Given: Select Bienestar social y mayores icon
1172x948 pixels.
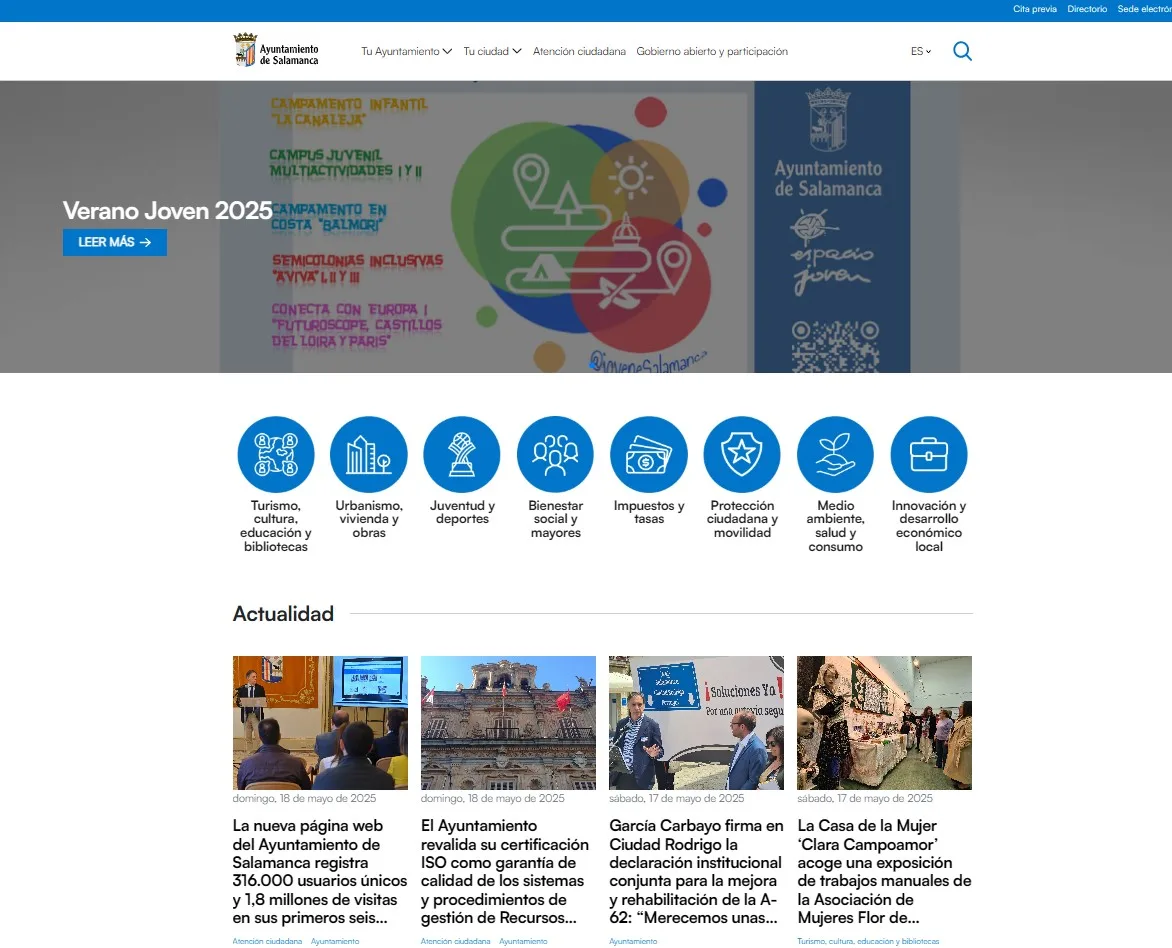Looking at the screenshot, I should 555,455.
